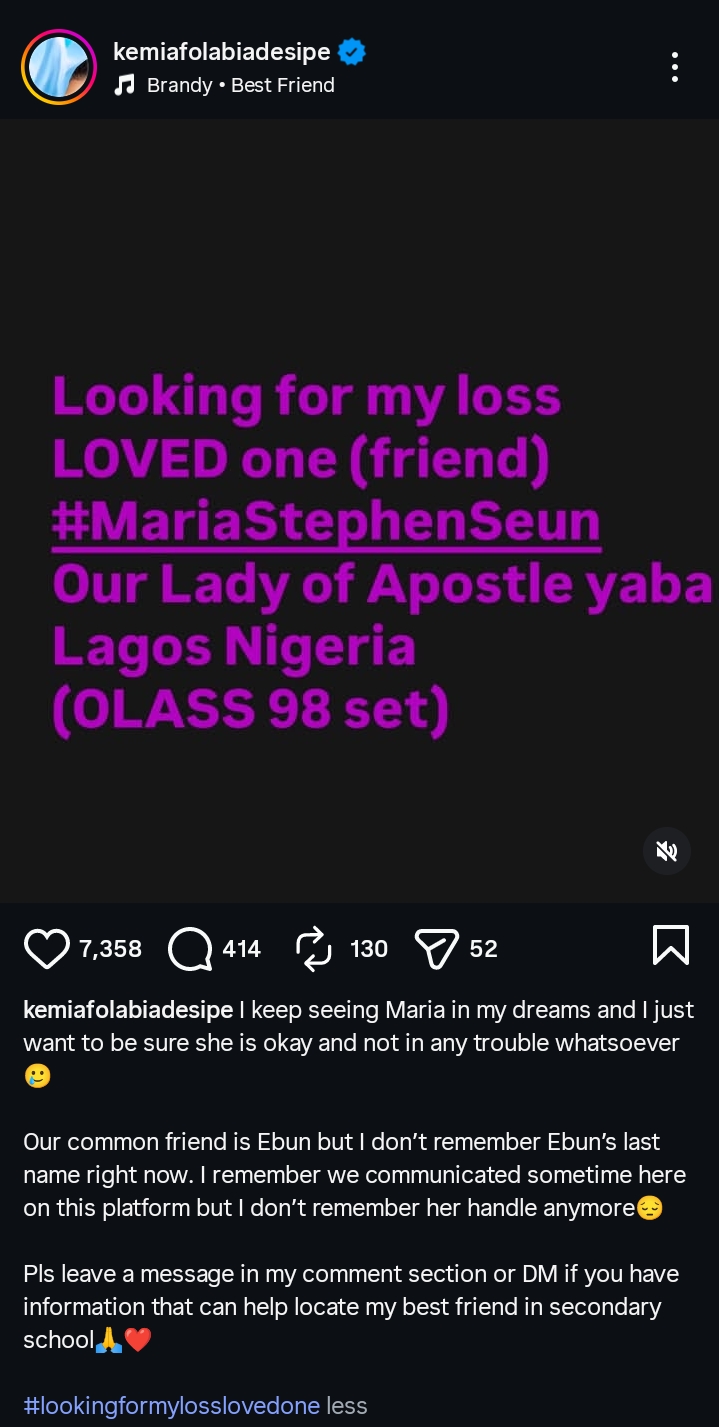
Task: Open kemiafolabiadesipe profile from the header
Action: pyautogui.click(x=222, y=52)
